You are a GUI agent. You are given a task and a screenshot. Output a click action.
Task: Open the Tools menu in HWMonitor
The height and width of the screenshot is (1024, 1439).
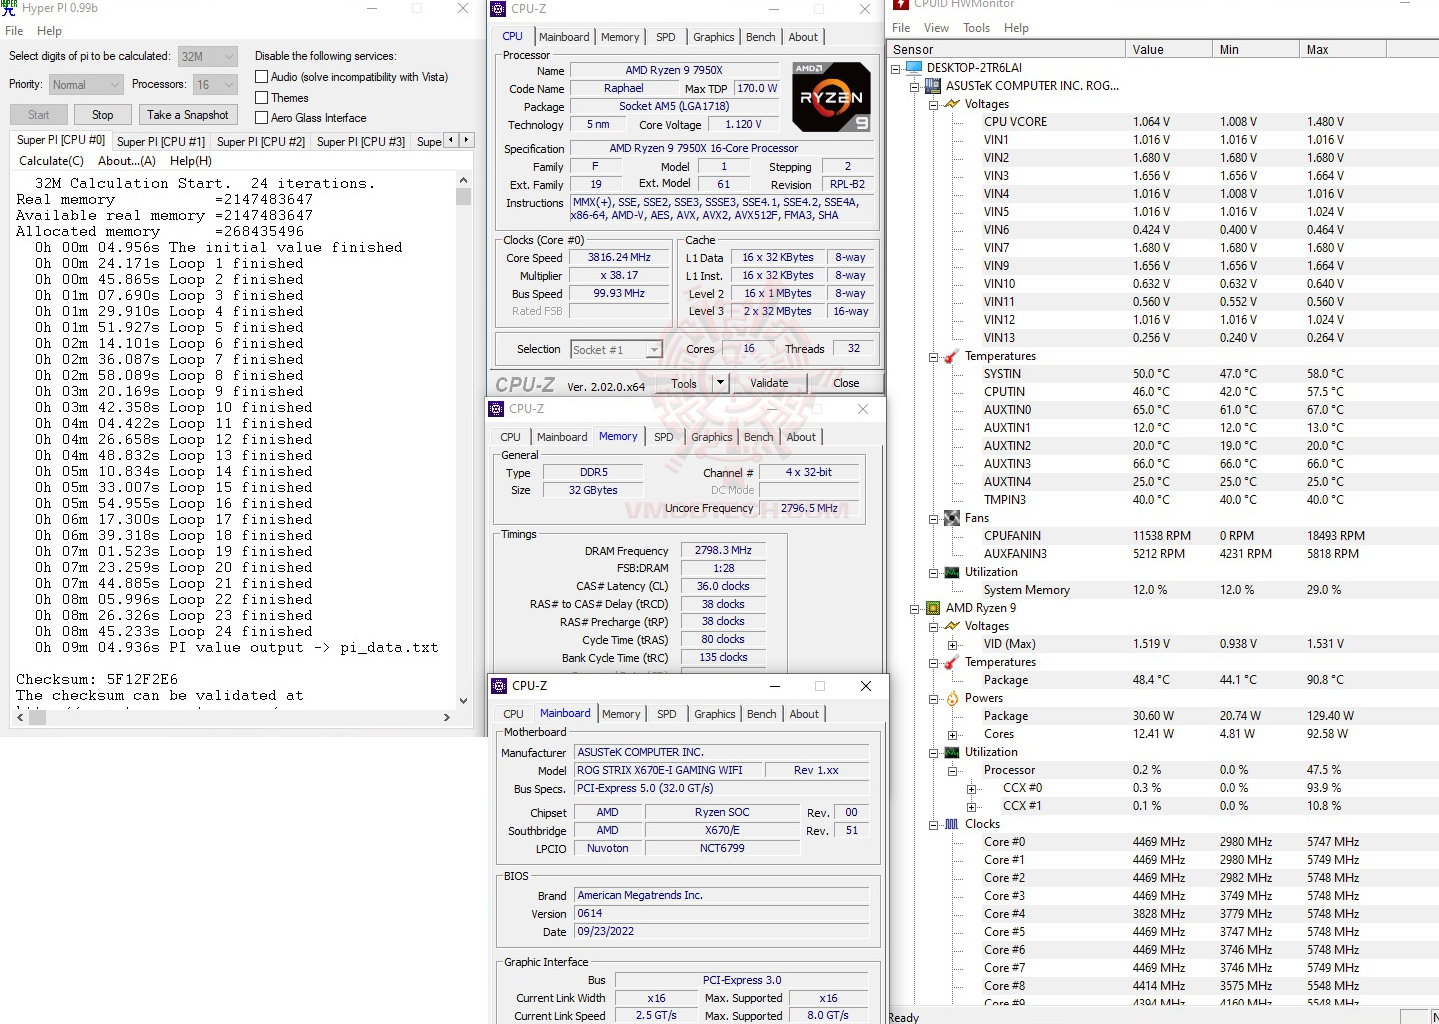(x=976, y=28)
